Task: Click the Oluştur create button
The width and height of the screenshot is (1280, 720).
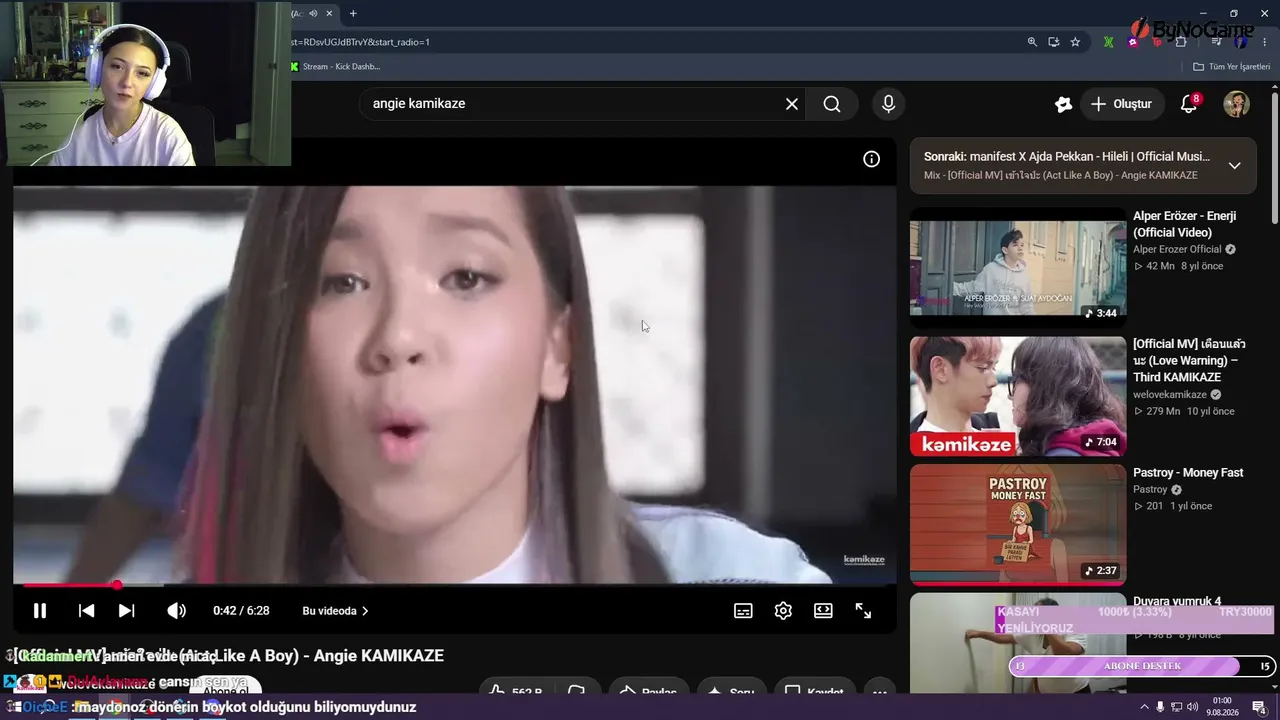Action: pos(1121,104)
